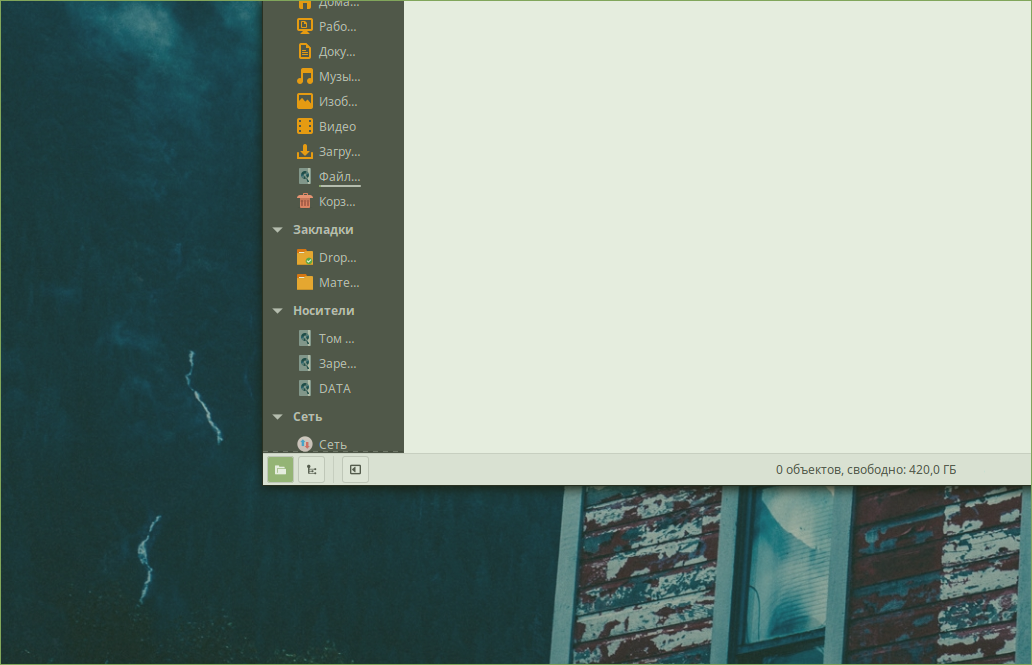Open the Drop... bookmark folder icon
The height and width of the screenshot is (665, 1032).
305,257
